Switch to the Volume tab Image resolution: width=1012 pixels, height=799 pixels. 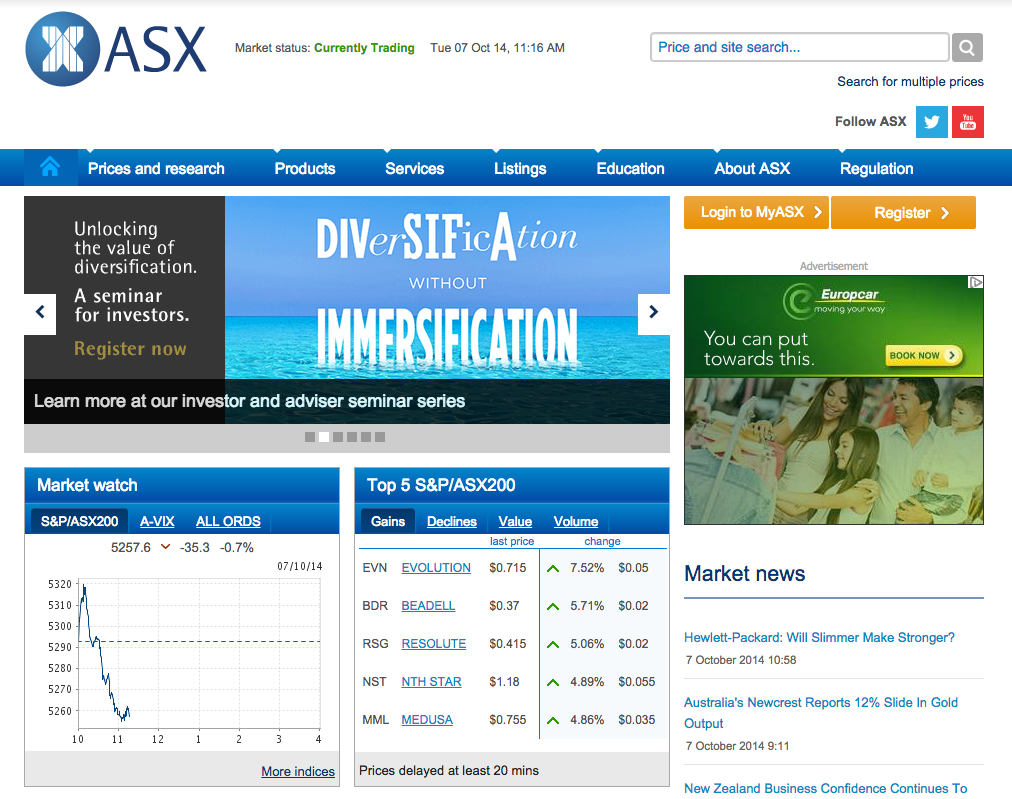pos(576,521)
